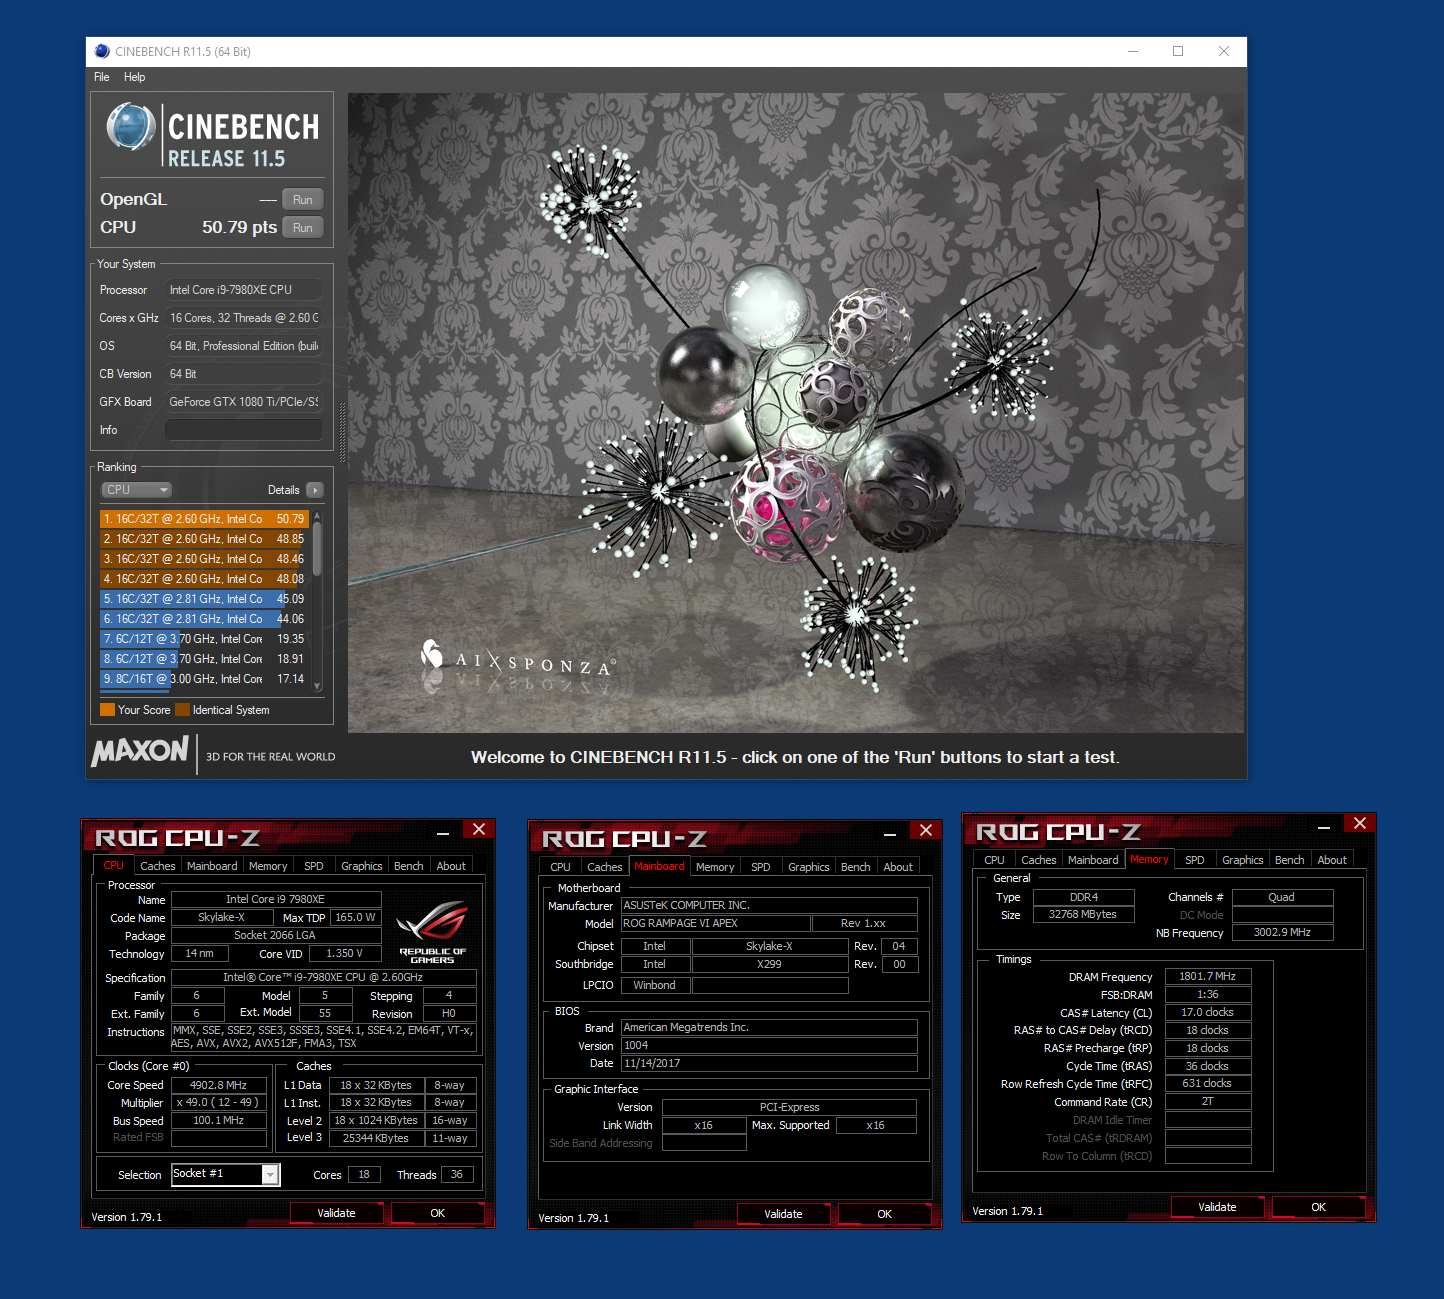Open Graphics tab in CPU-Z processor info window
Screen dimensions: 1444x1299
tap(362, 866)
